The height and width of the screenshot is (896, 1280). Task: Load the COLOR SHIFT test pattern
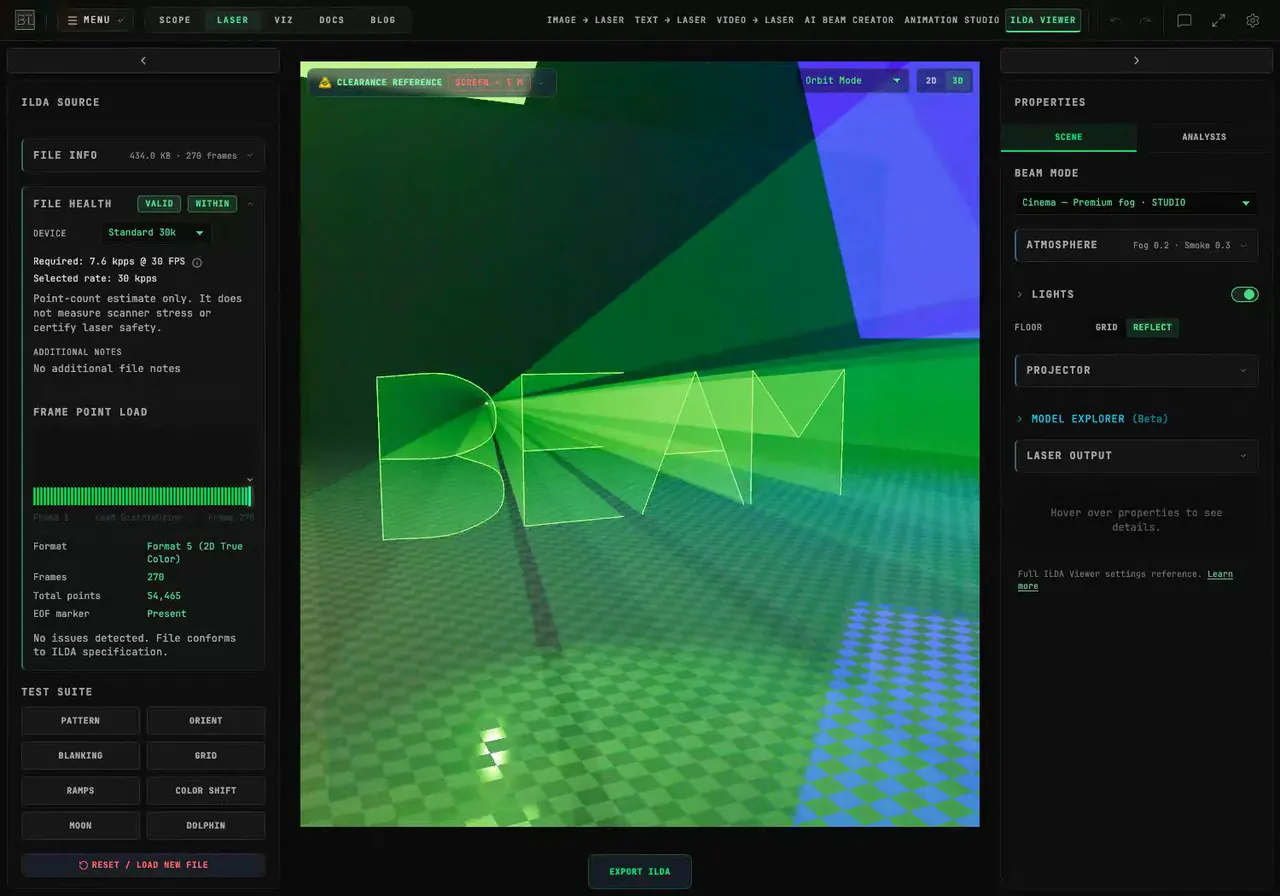[x=206, y=791]
